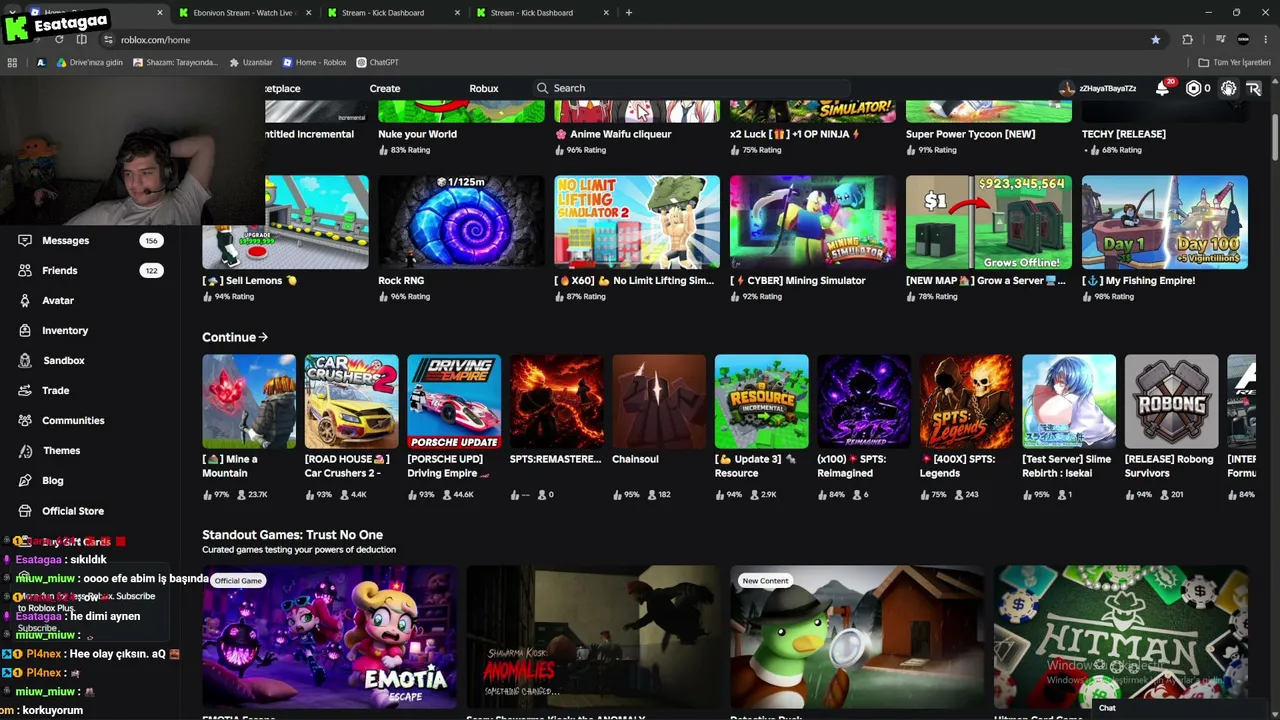Viewport: 1280px width, 720px height.
Task: Open the Slime Rebirth Isekai thumbnail
Action: 1069,401
